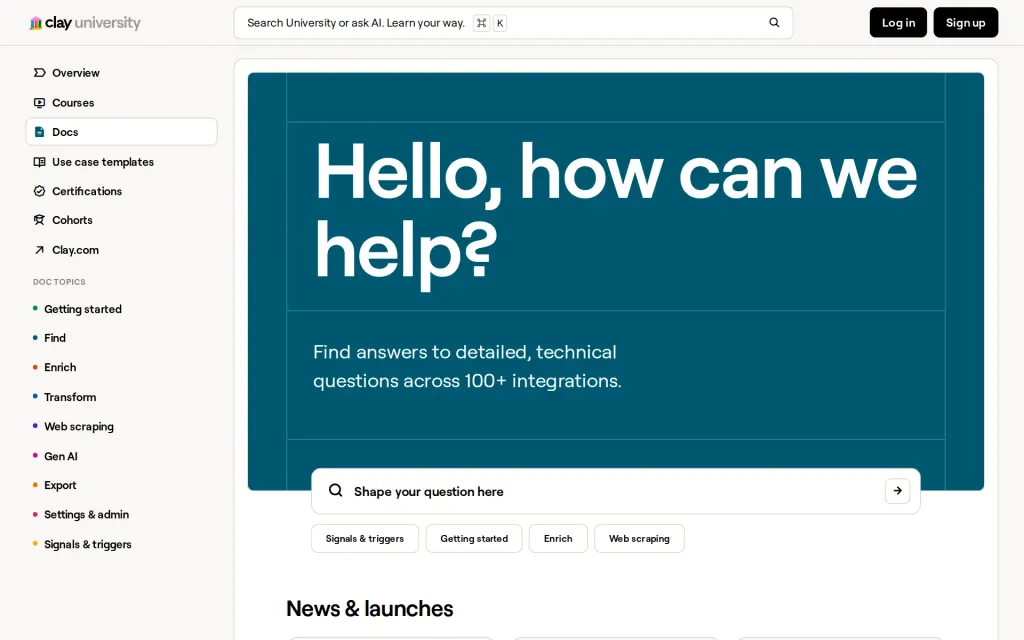This screenshot has height=640, width=1024.
Task: Open Clay.com external link arrow icon
Action: [39, 250]
